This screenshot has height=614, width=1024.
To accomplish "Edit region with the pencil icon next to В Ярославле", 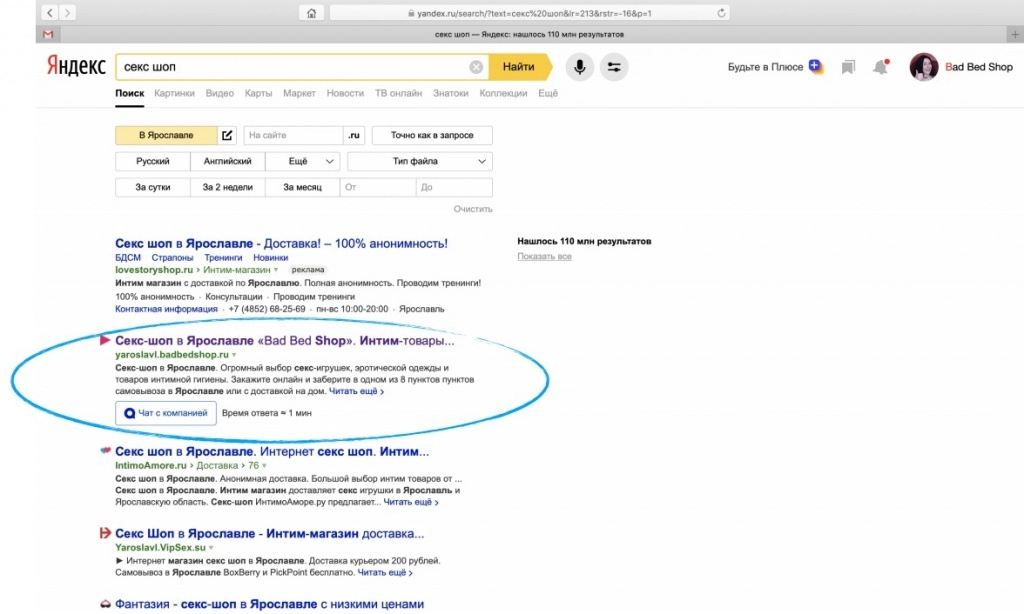I will coord(227,135).
